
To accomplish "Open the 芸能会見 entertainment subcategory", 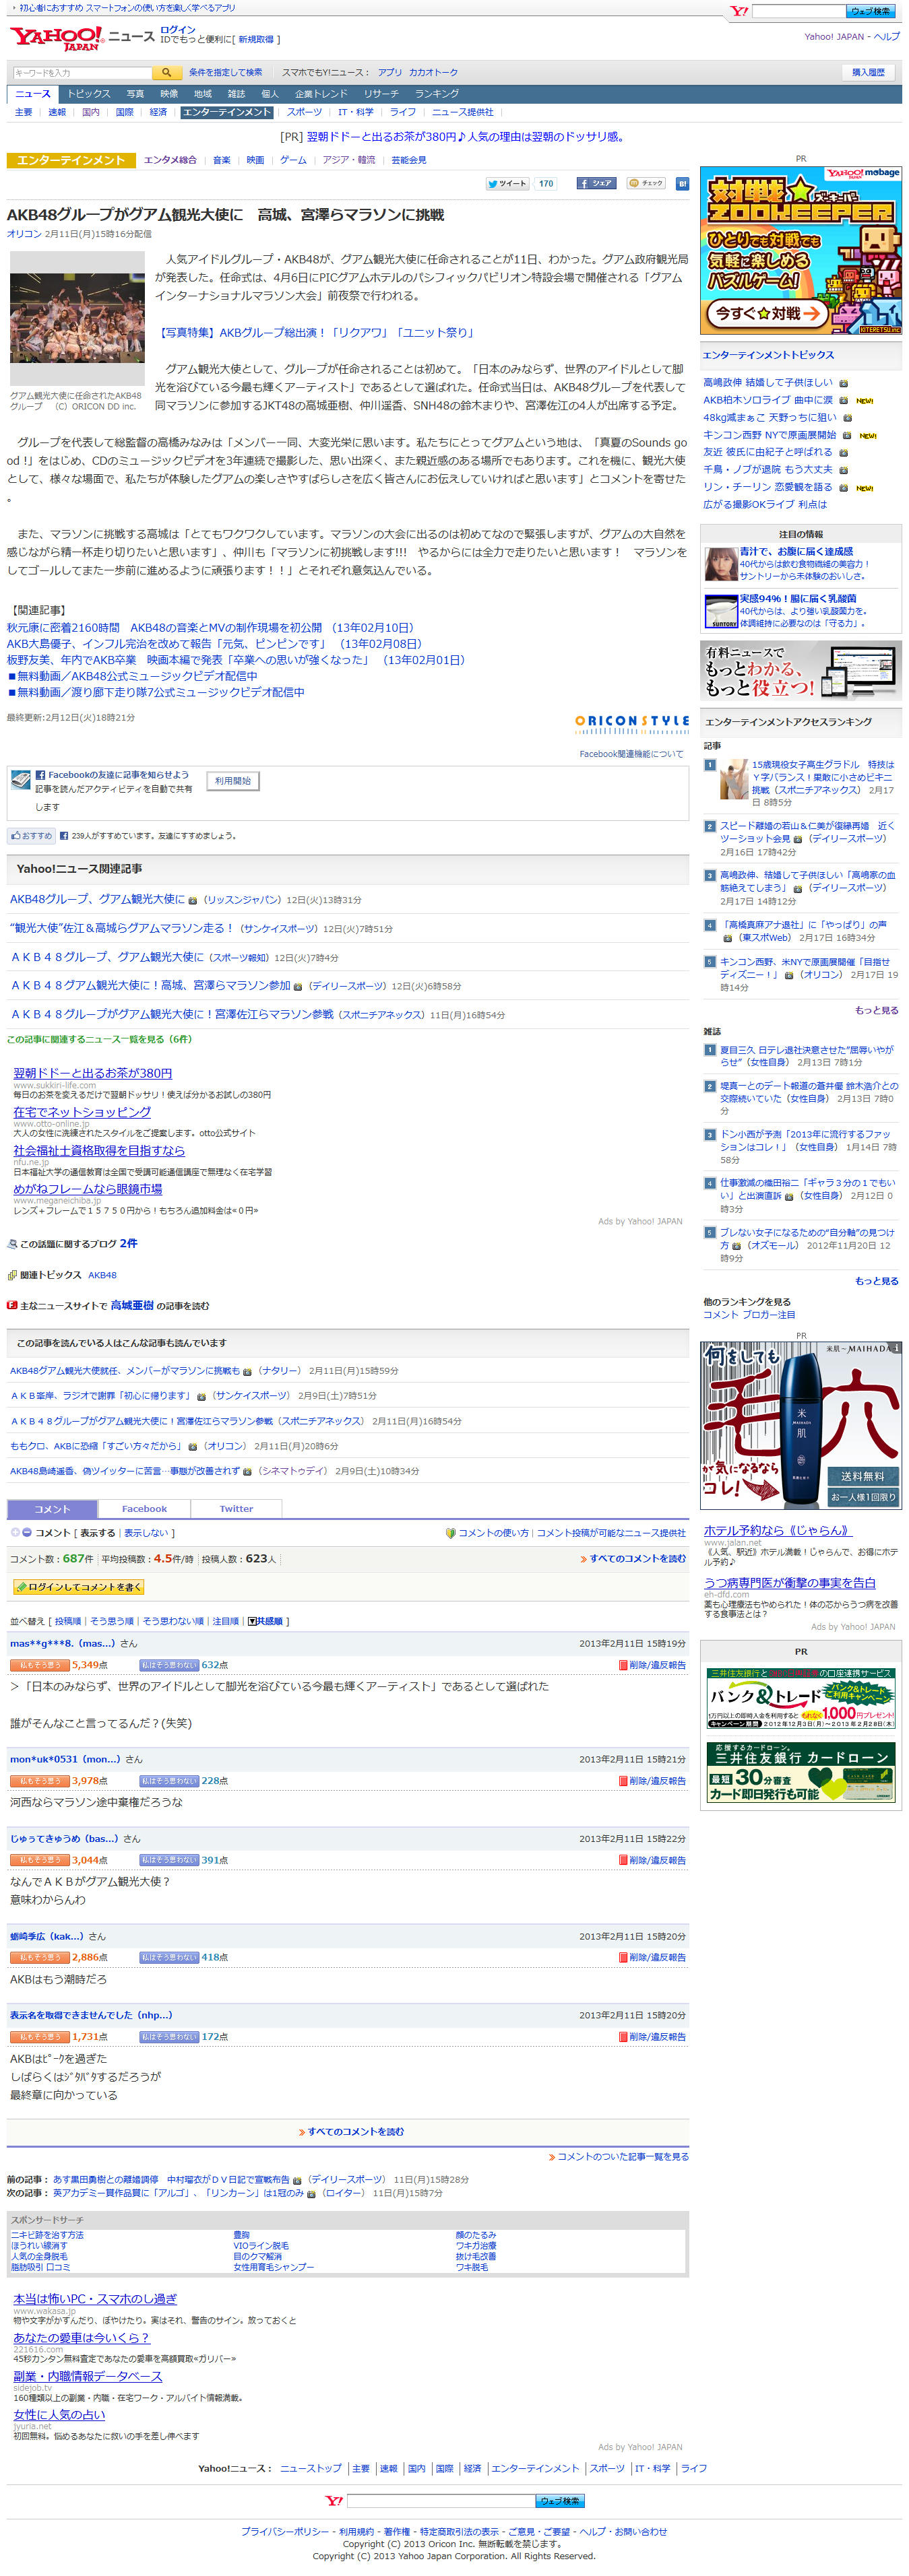I will (408, 160).
